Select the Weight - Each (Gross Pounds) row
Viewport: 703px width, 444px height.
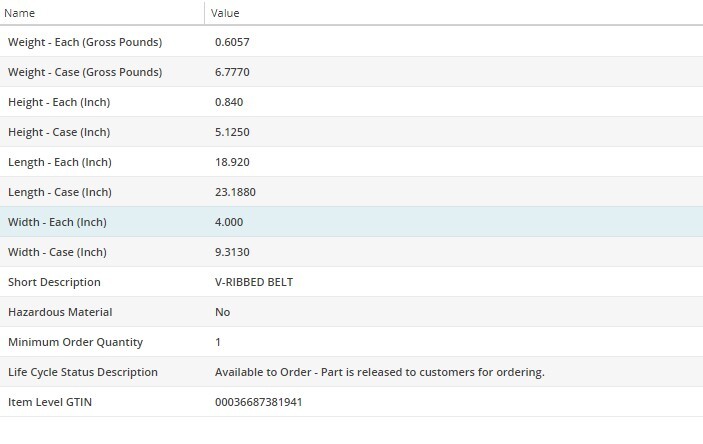85,42
